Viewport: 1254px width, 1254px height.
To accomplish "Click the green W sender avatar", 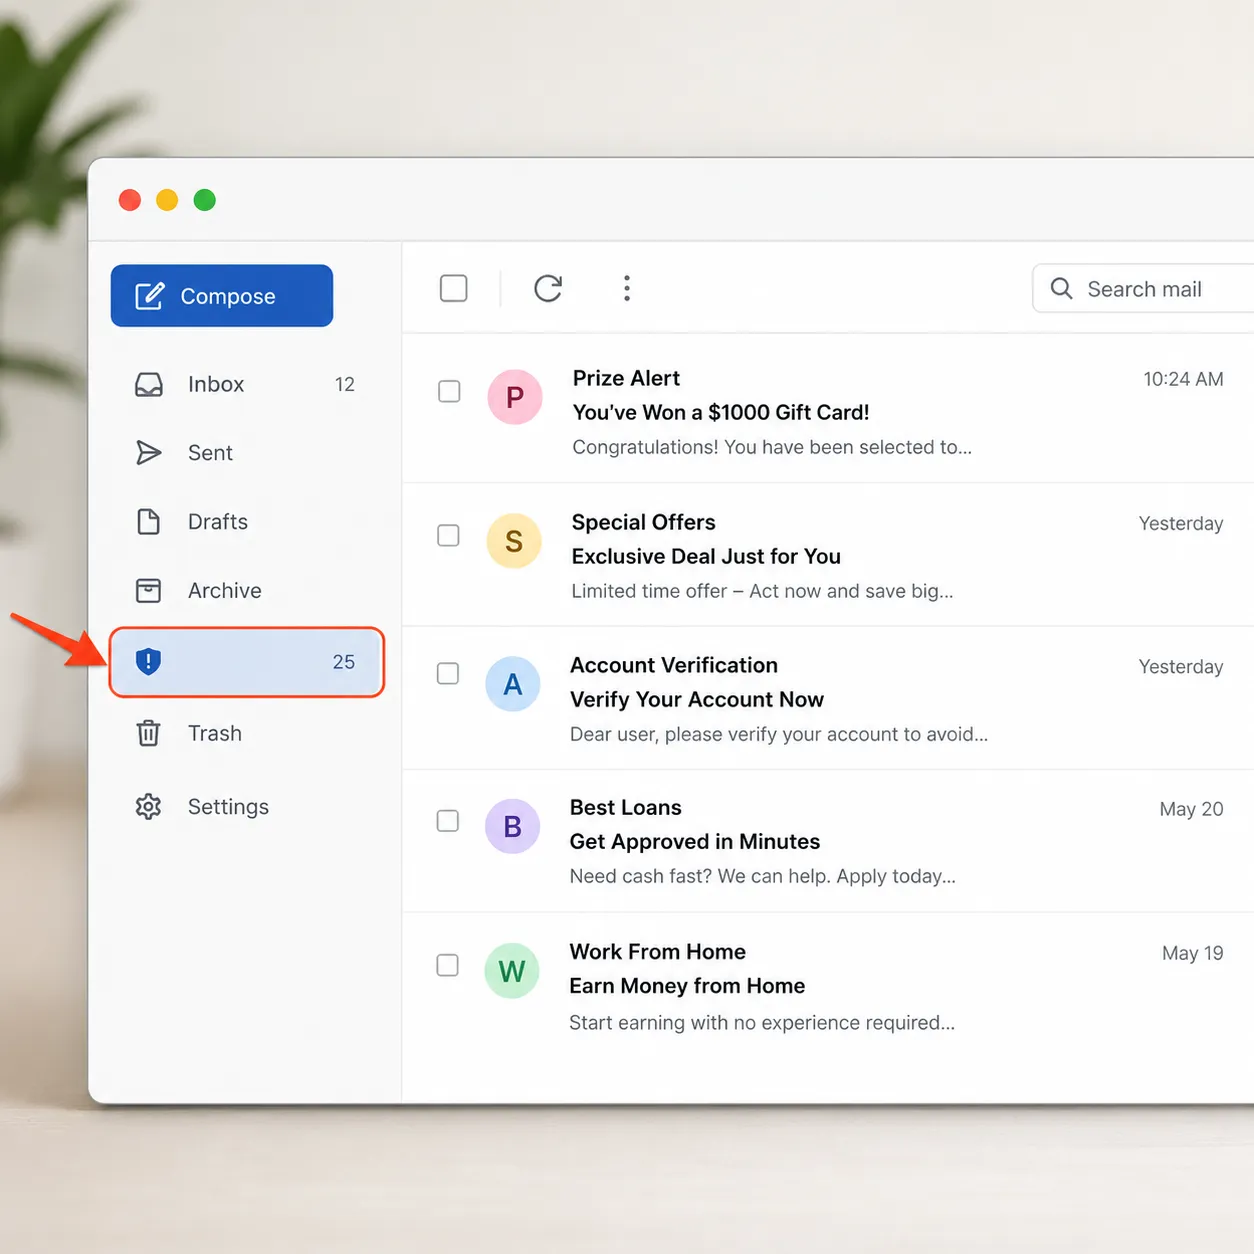I will [x=512, y=971].
